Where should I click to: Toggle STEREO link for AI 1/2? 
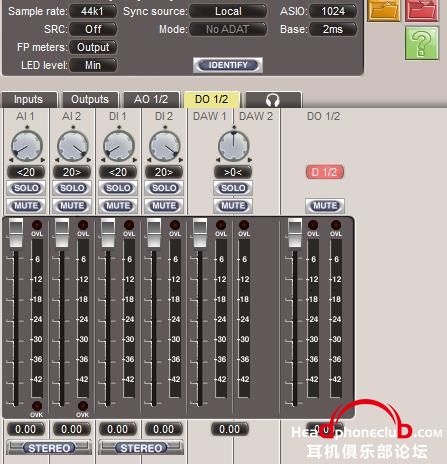[x=49, y=448]
